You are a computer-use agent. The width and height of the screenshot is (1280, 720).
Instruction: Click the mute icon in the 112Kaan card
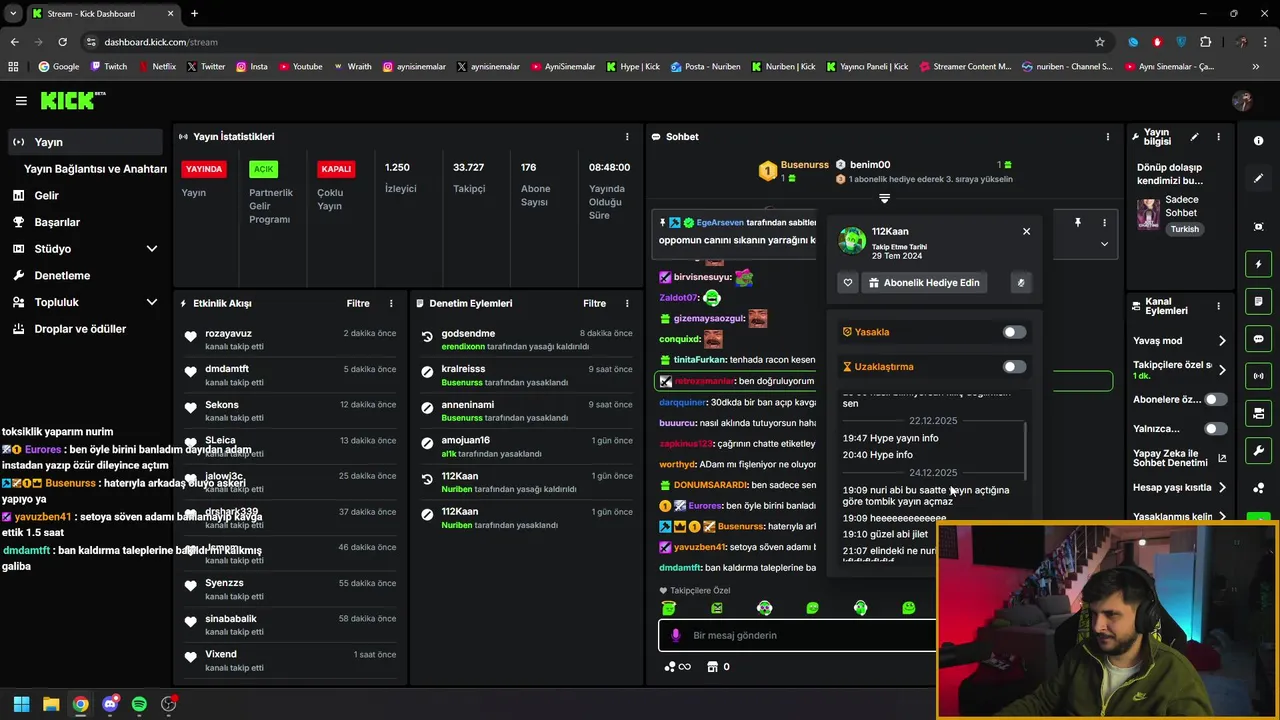tap(1021, 283)
